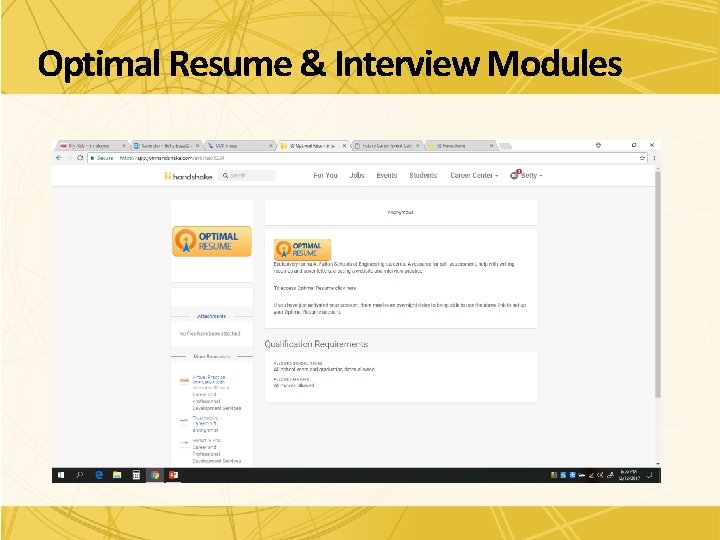720x540 pixels.
Task: Open the Calculator taskbar icon
Action: (136, 475)
